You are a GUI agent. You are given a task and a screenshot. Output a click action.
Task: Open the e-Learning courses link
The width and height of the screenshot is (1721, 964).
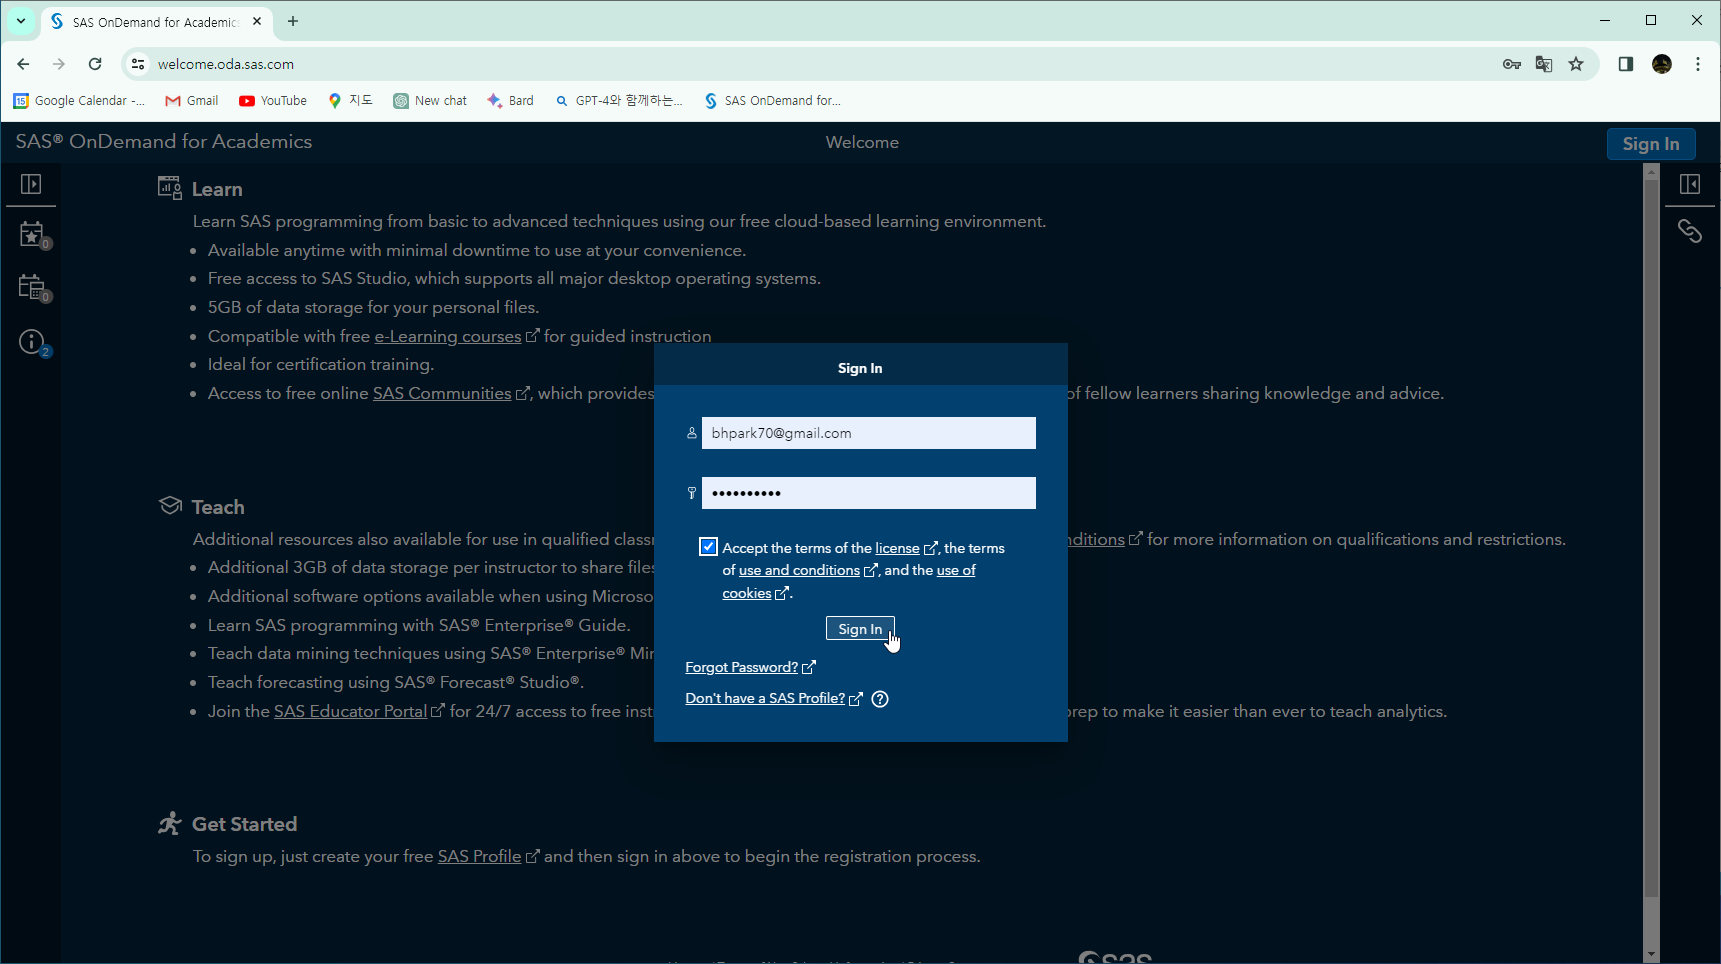(x=448, y=336)
